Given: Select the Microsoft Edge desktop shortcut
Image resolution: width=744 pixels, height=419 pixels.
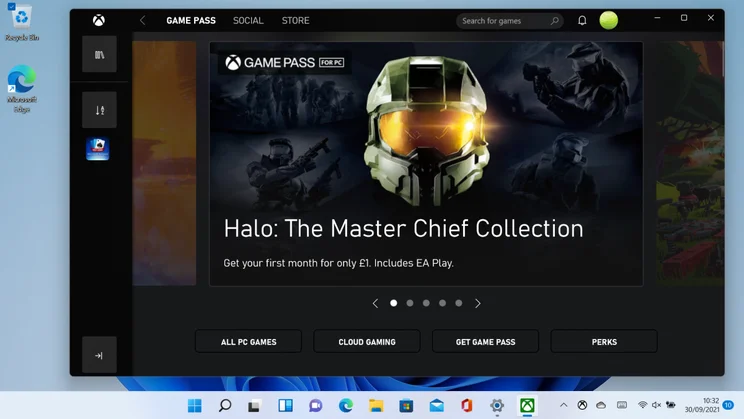Looking at the screenshot, I should click(x=21, y=89).
